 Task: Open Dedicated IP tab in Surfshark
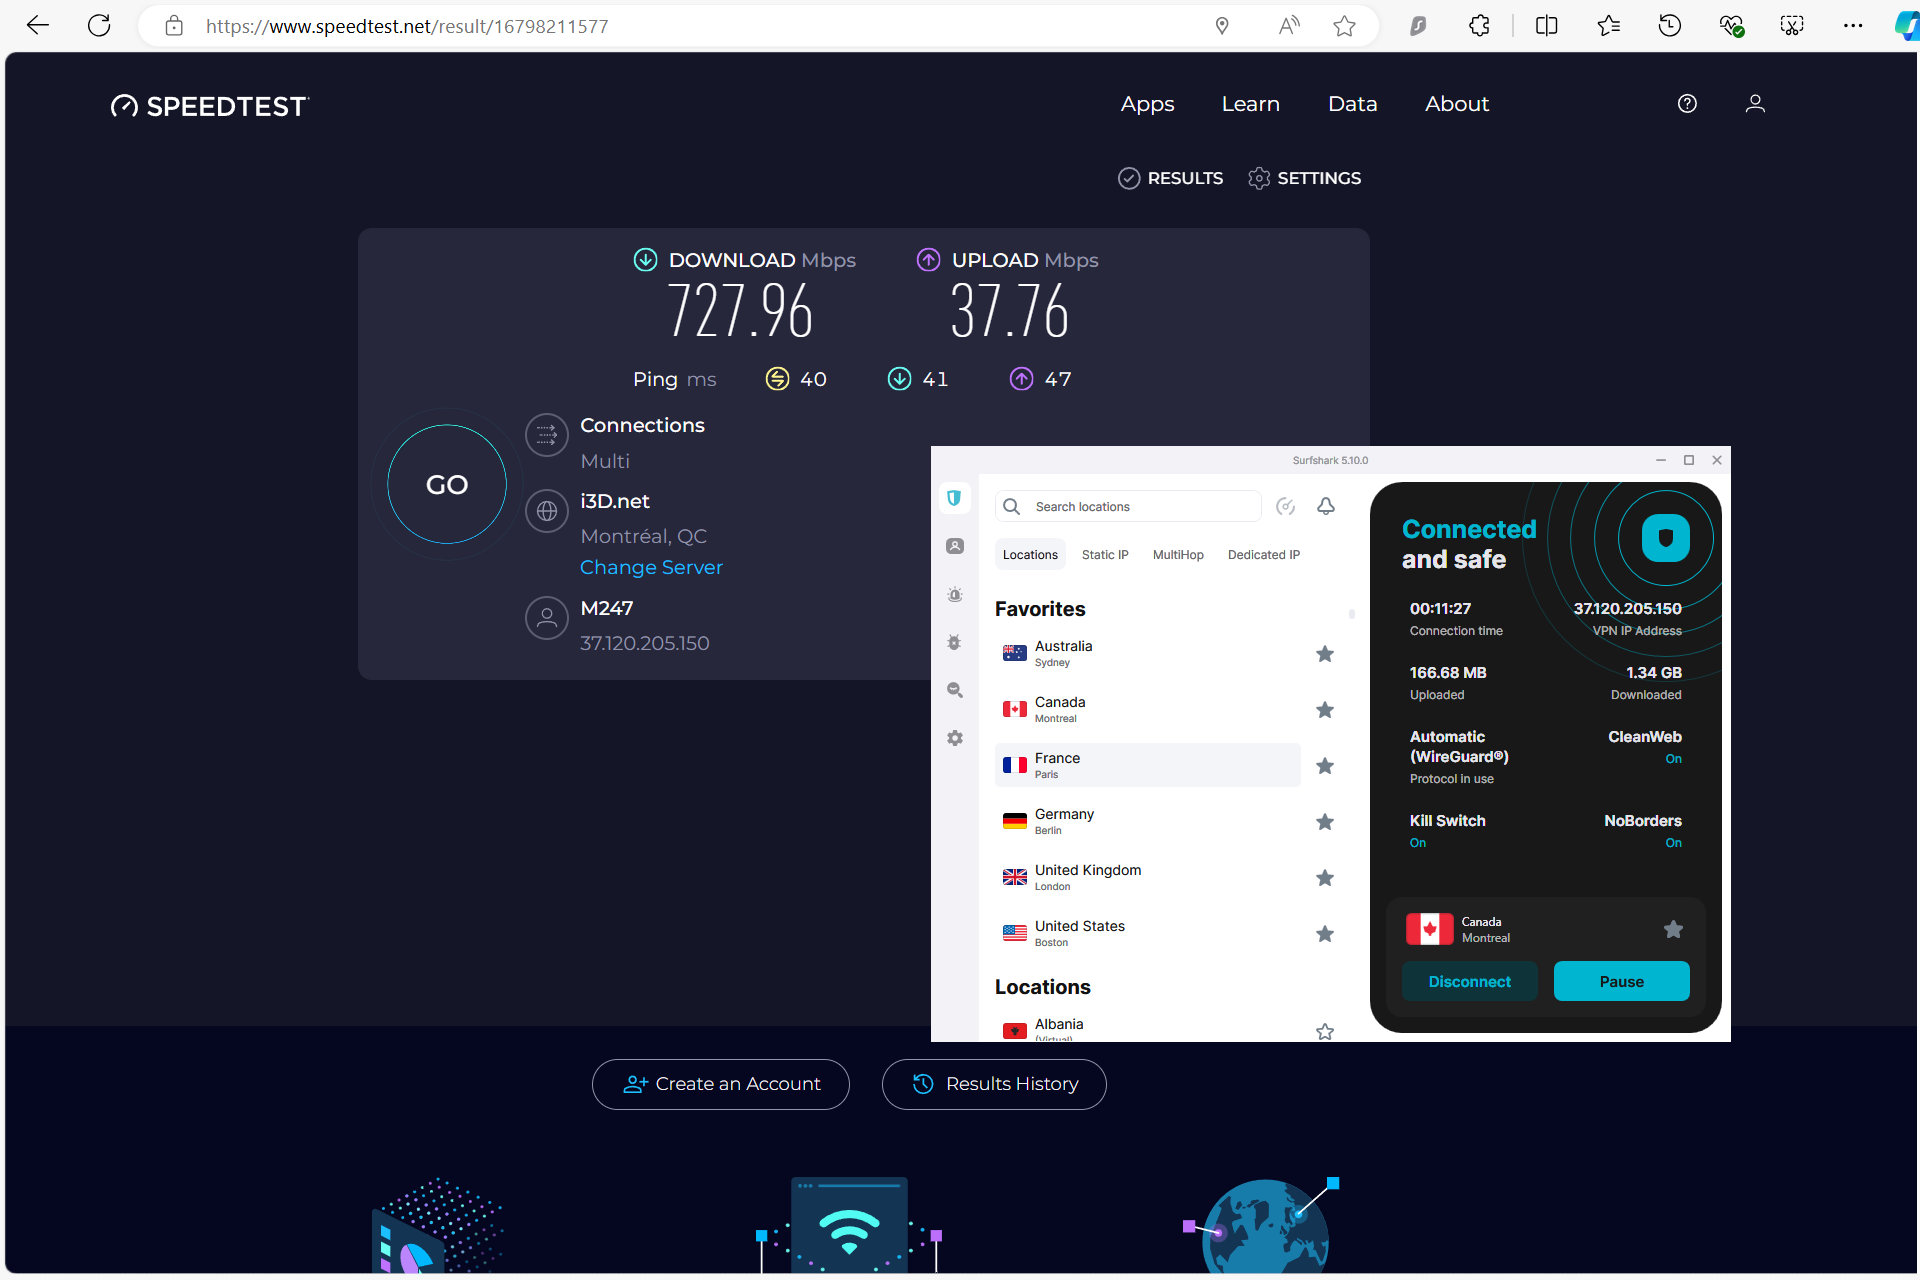pos(1264,554)
